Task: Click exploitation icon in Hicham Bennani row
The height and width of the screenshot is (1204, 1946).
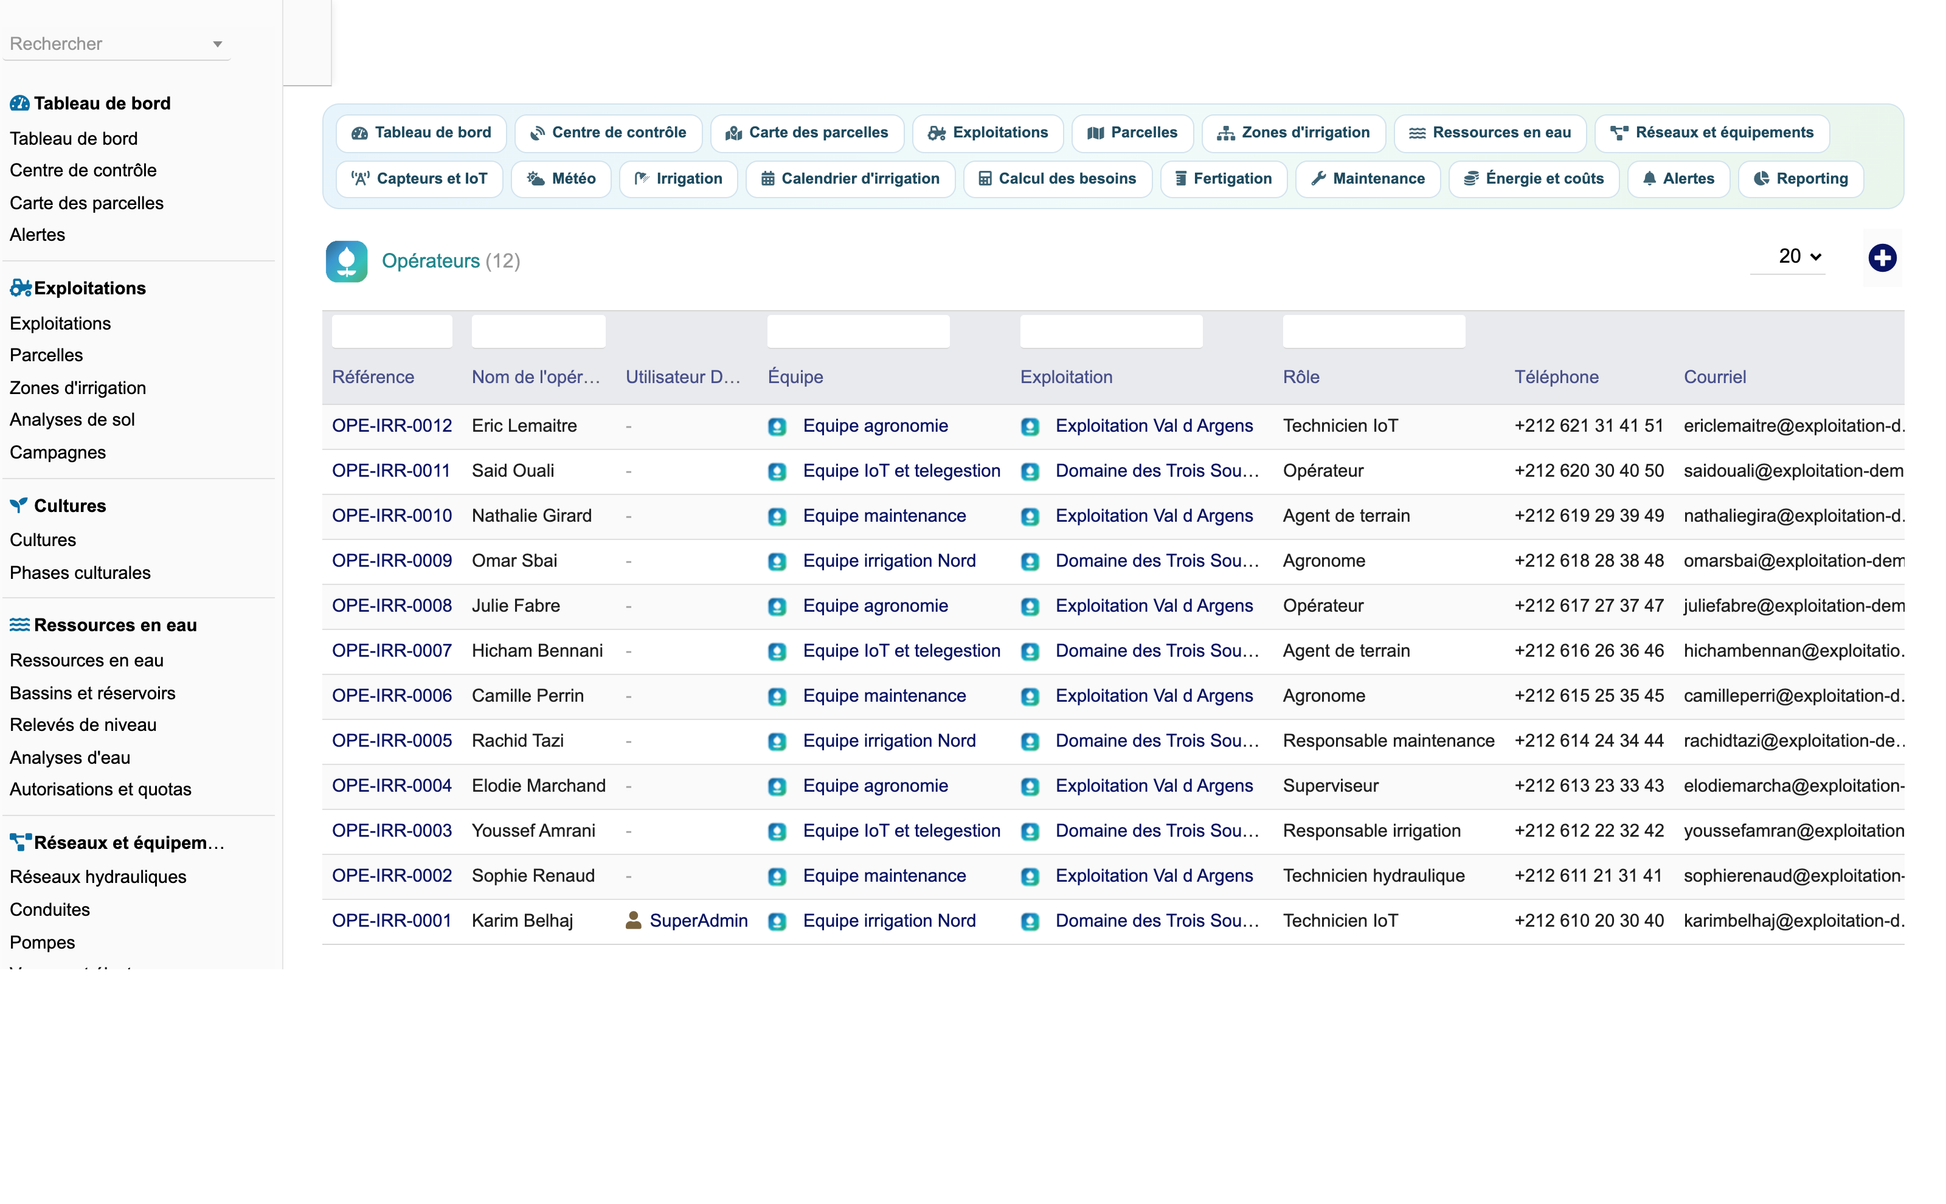Action: click(x=1030, y=652)
